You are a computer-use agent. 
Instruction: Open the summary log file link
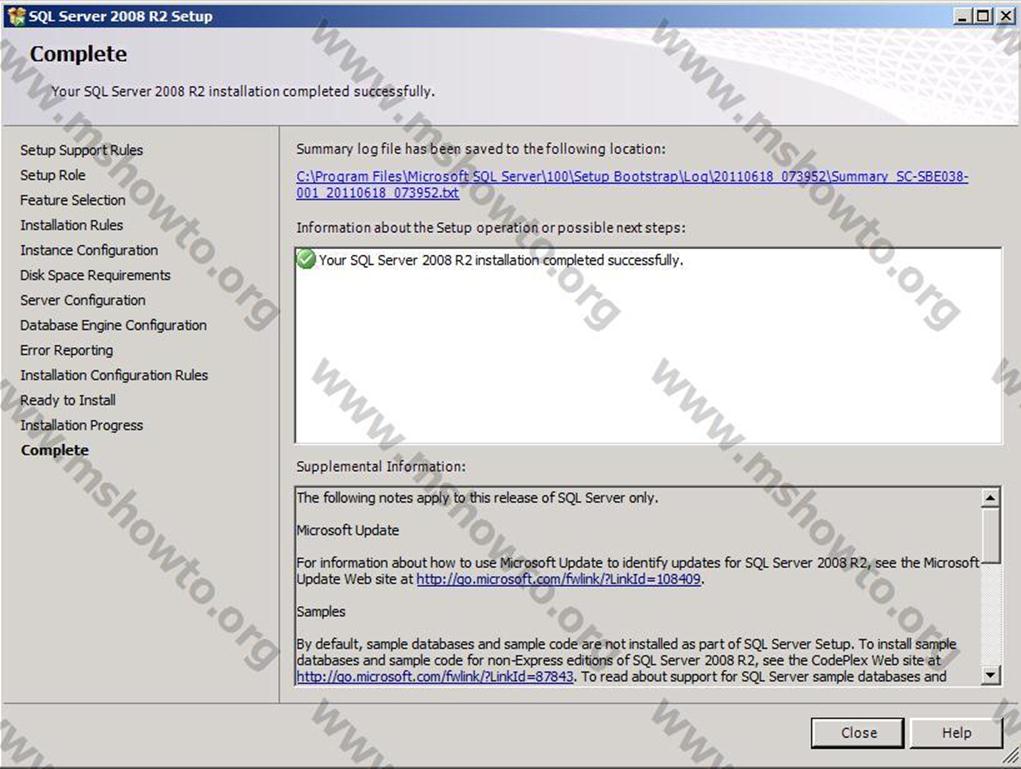click(632, 184)
